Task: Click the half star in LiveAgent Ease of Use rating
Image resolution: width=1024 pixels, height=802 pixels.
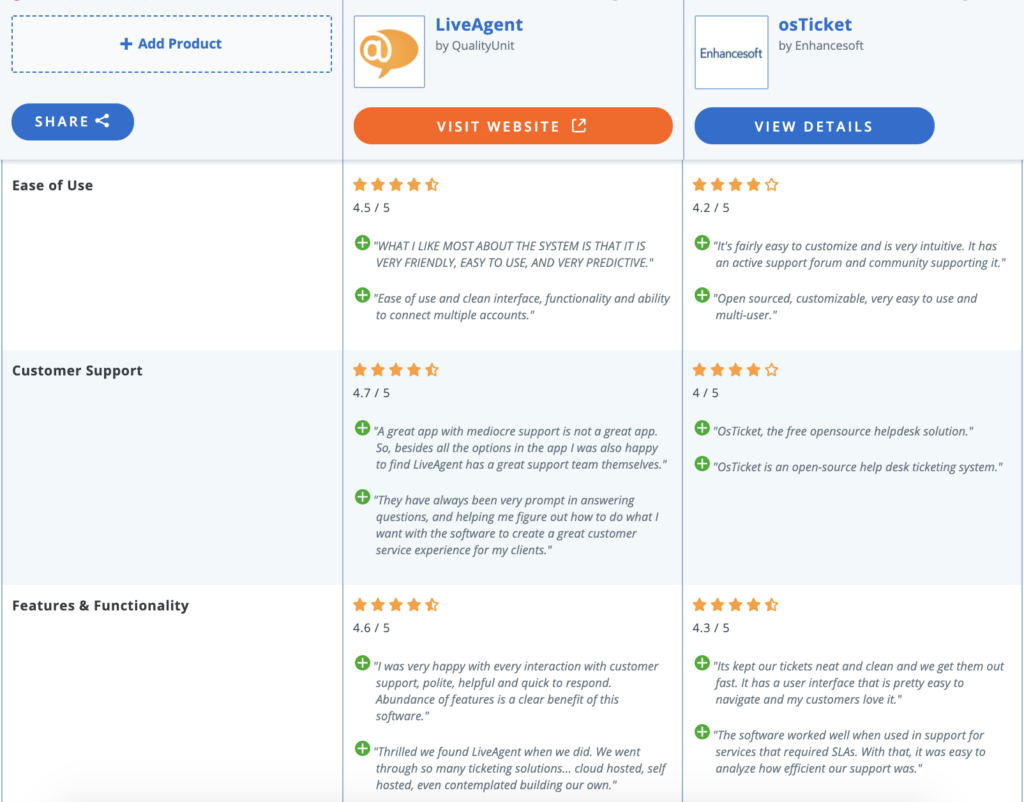Action: coord(431,184)
